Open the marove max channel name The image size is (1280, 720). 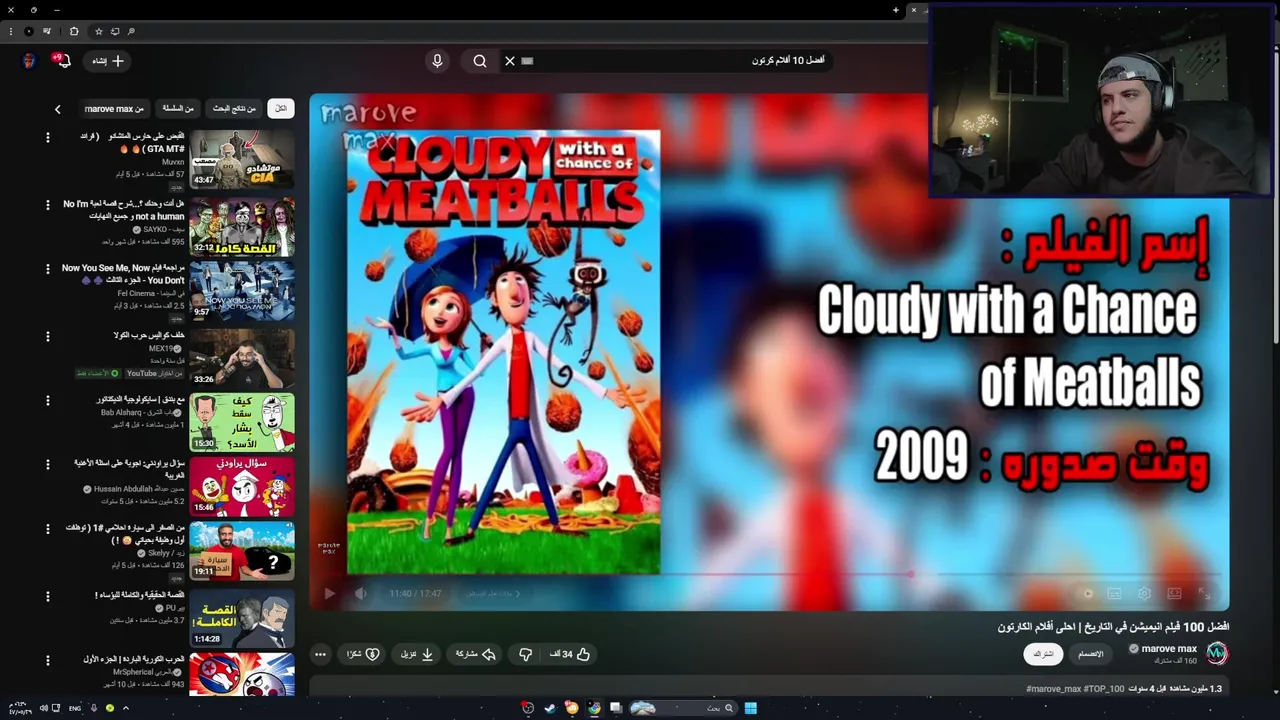[1169, 649]
